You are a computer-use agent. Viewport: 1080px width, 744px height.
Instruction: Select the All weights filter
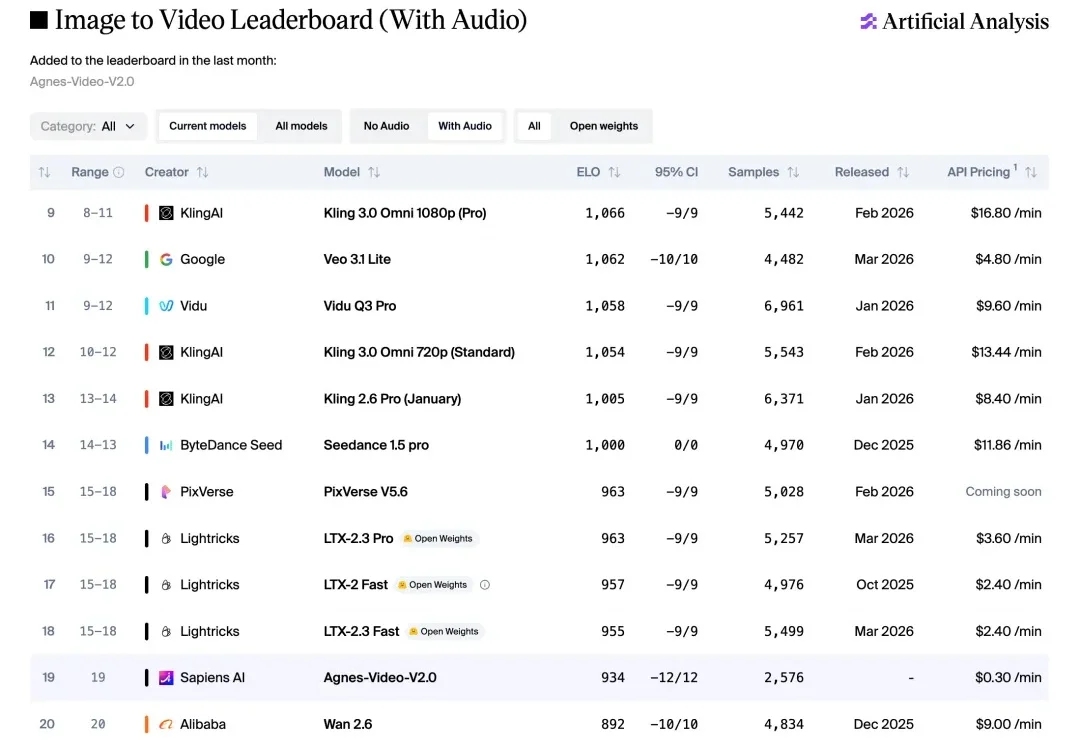pyautogui.click(x=534, y=126)
